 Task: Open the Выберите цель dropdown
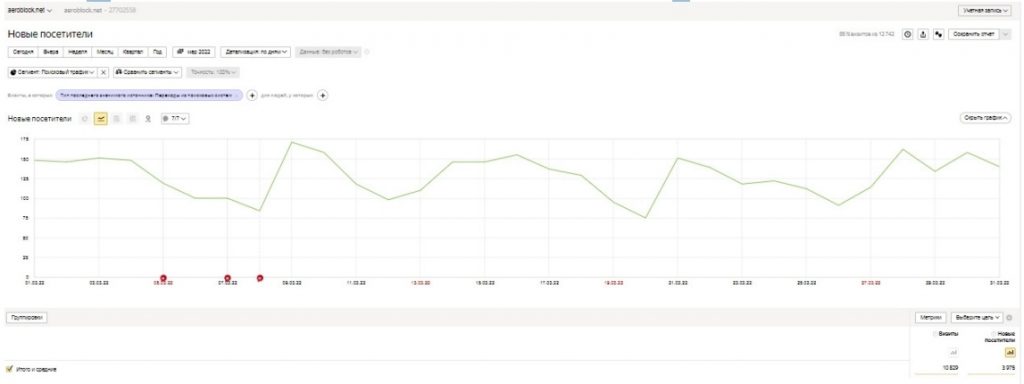click(x=976, y=317)
